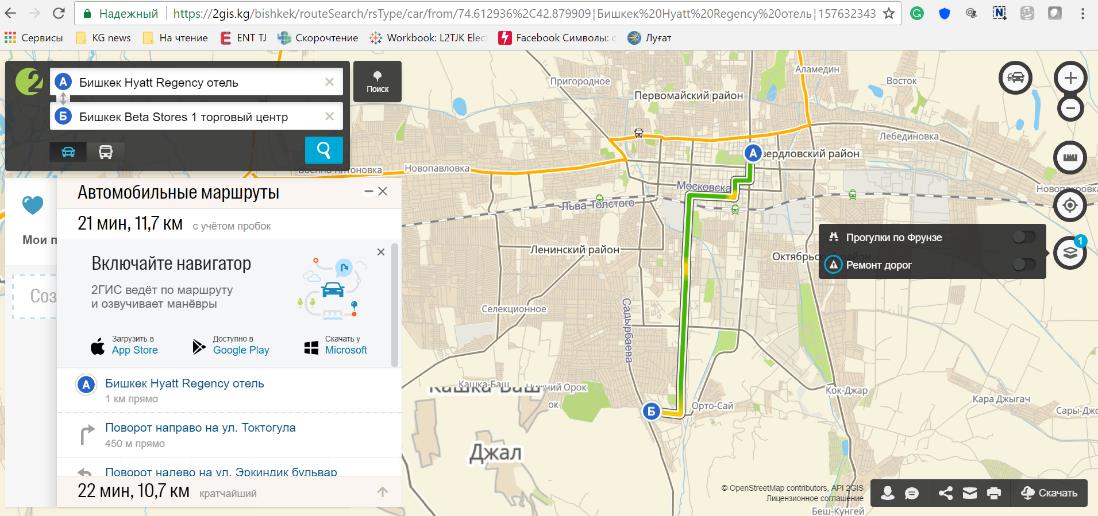
Task: Open the 'Поиск' tab
Action: [377, 81]
